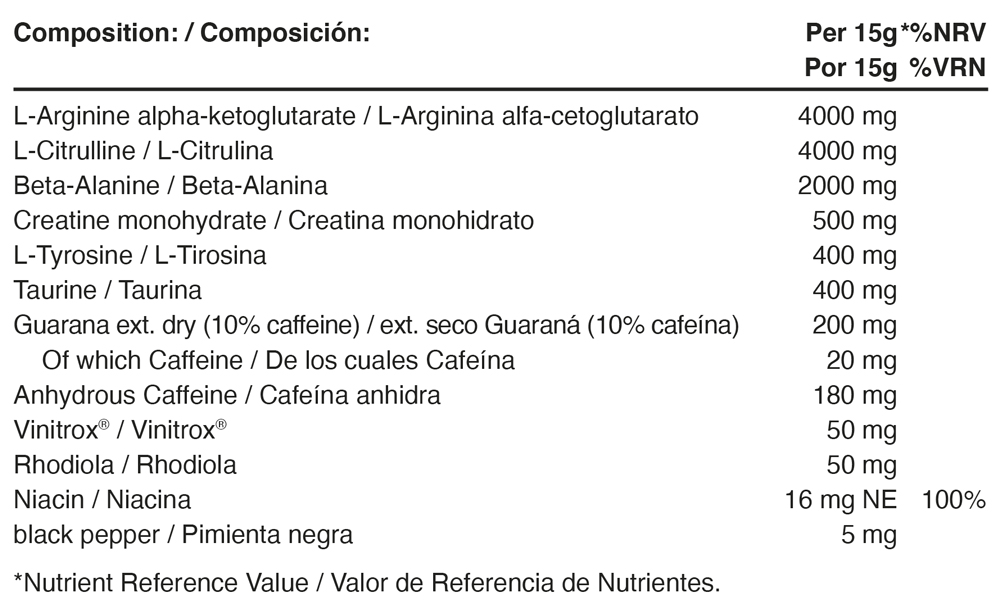Screen dimensions: 1000x613
Task: Select 'Of which Caffeine' sub-row
Action: (x=279, y=360)
